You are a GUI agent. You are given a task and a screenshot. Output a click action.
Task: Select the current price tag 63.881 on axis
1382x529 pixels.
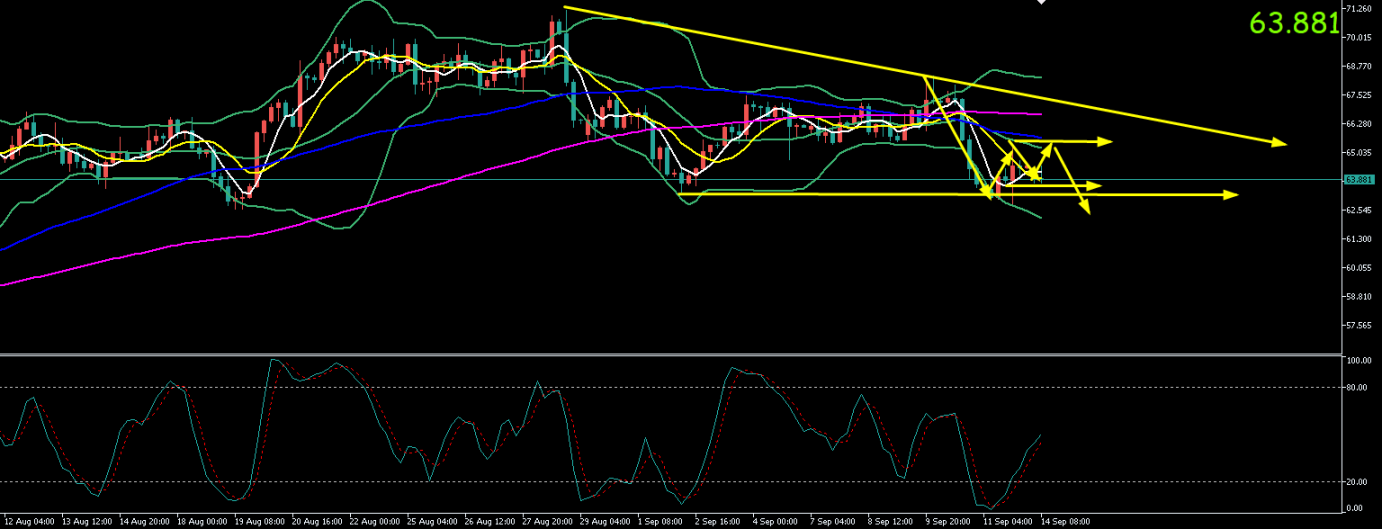[1358, 180]
